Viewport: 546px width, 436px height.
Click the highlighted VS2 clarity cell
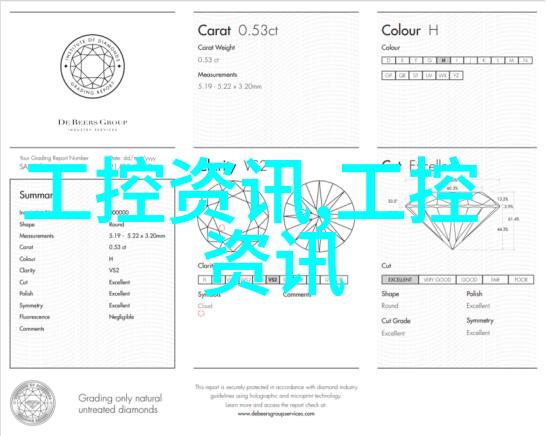(273, 280)
